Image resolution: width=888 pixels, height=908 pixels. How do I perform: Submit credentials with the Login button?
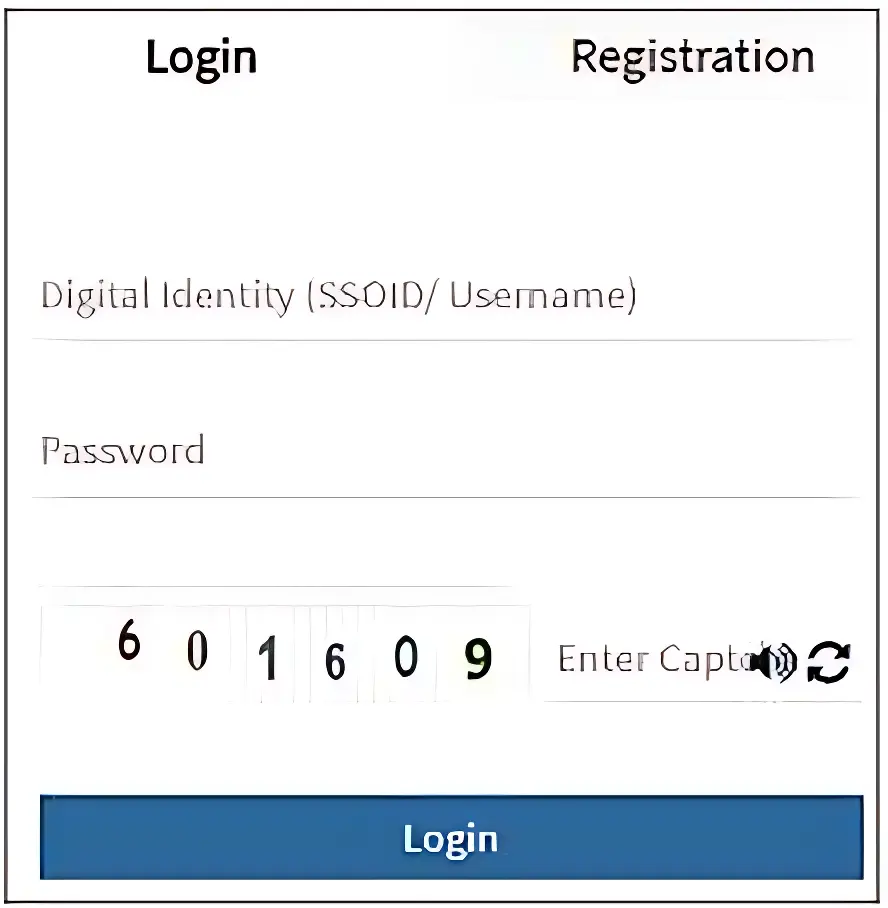450,838
